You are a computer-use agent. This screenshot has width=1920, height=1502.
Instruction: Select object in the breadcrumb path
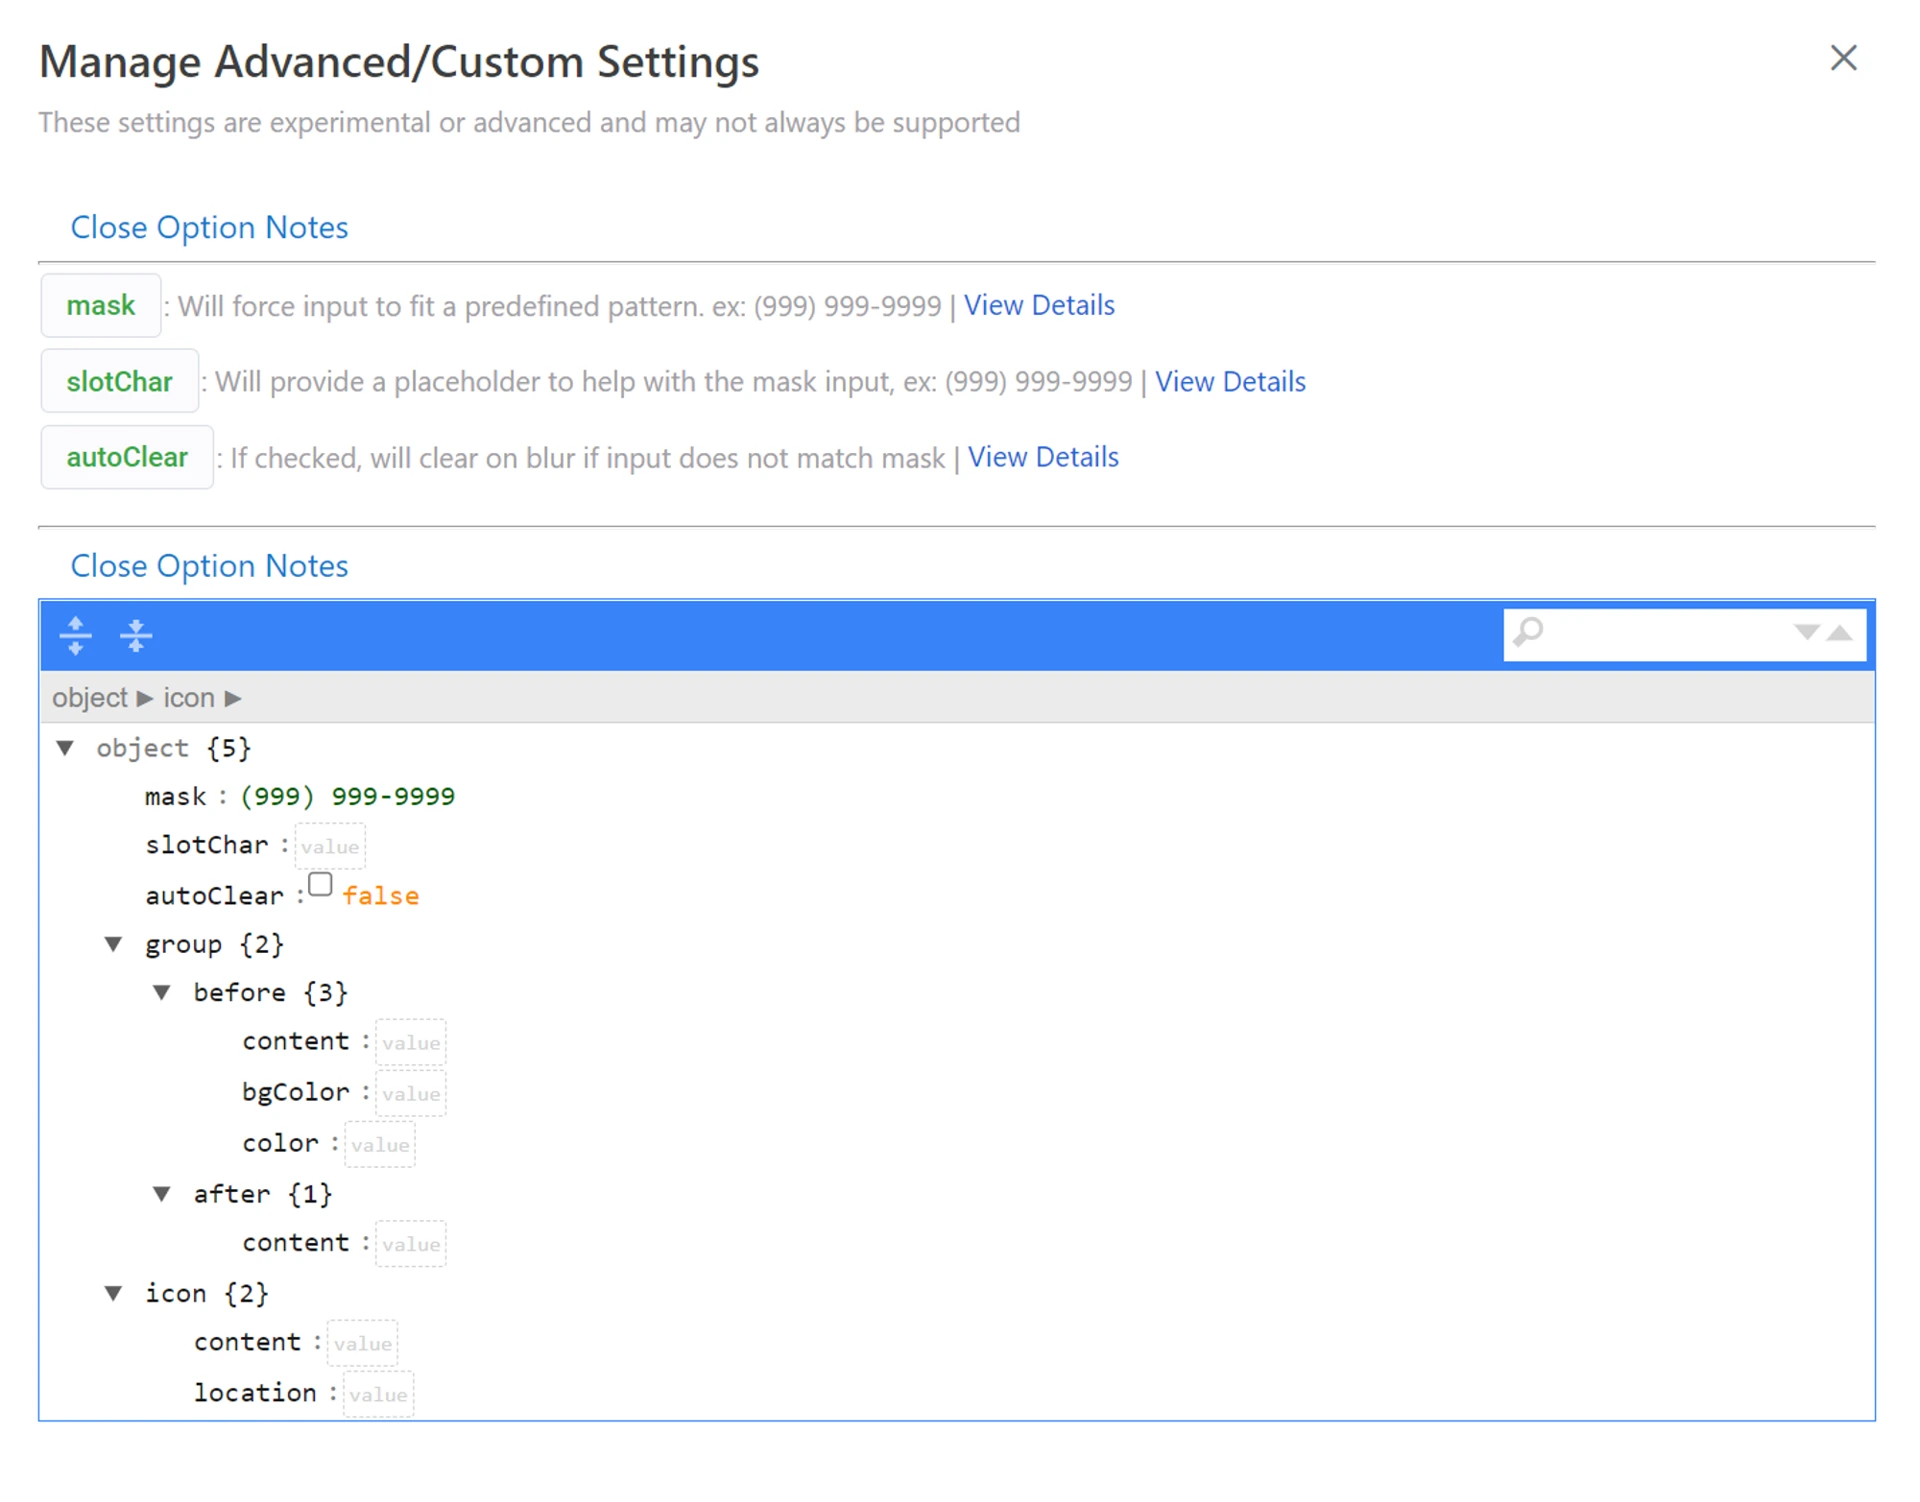click(90, 698)
